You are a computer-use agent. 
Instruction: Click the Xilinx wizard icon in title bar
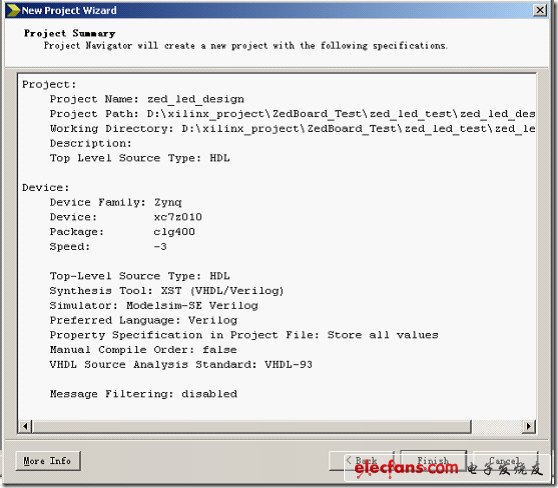coord(13,10)
